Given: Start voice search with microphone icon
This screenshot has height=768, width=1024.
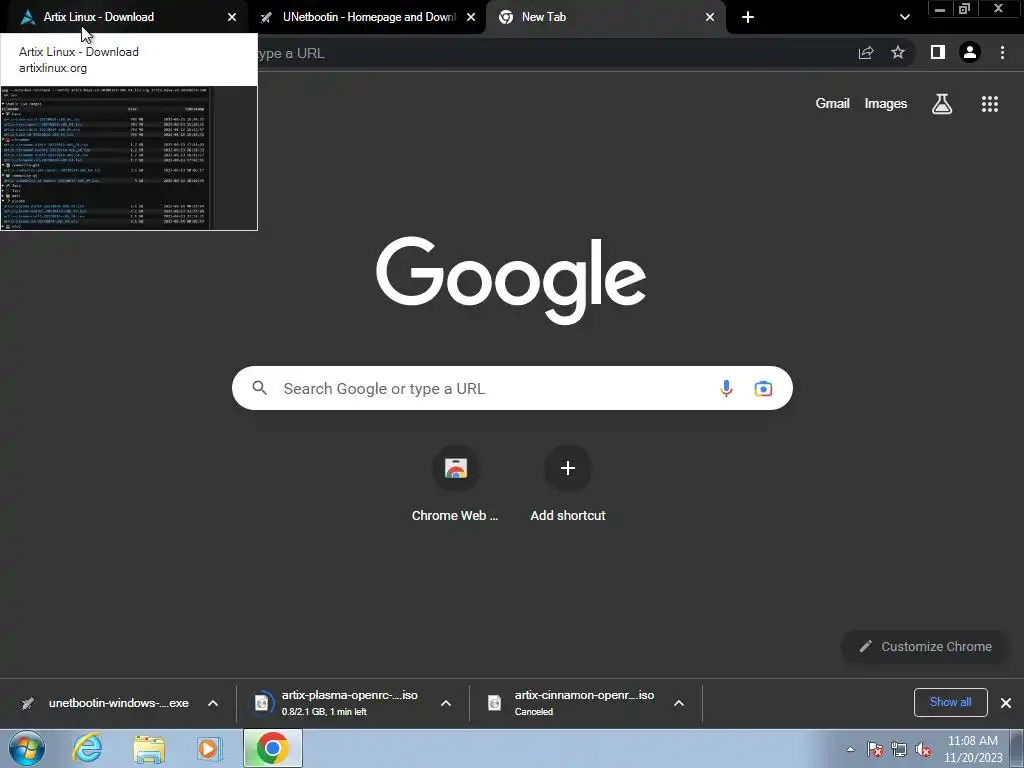Looking at the screenshot, I should coord(726,389).
